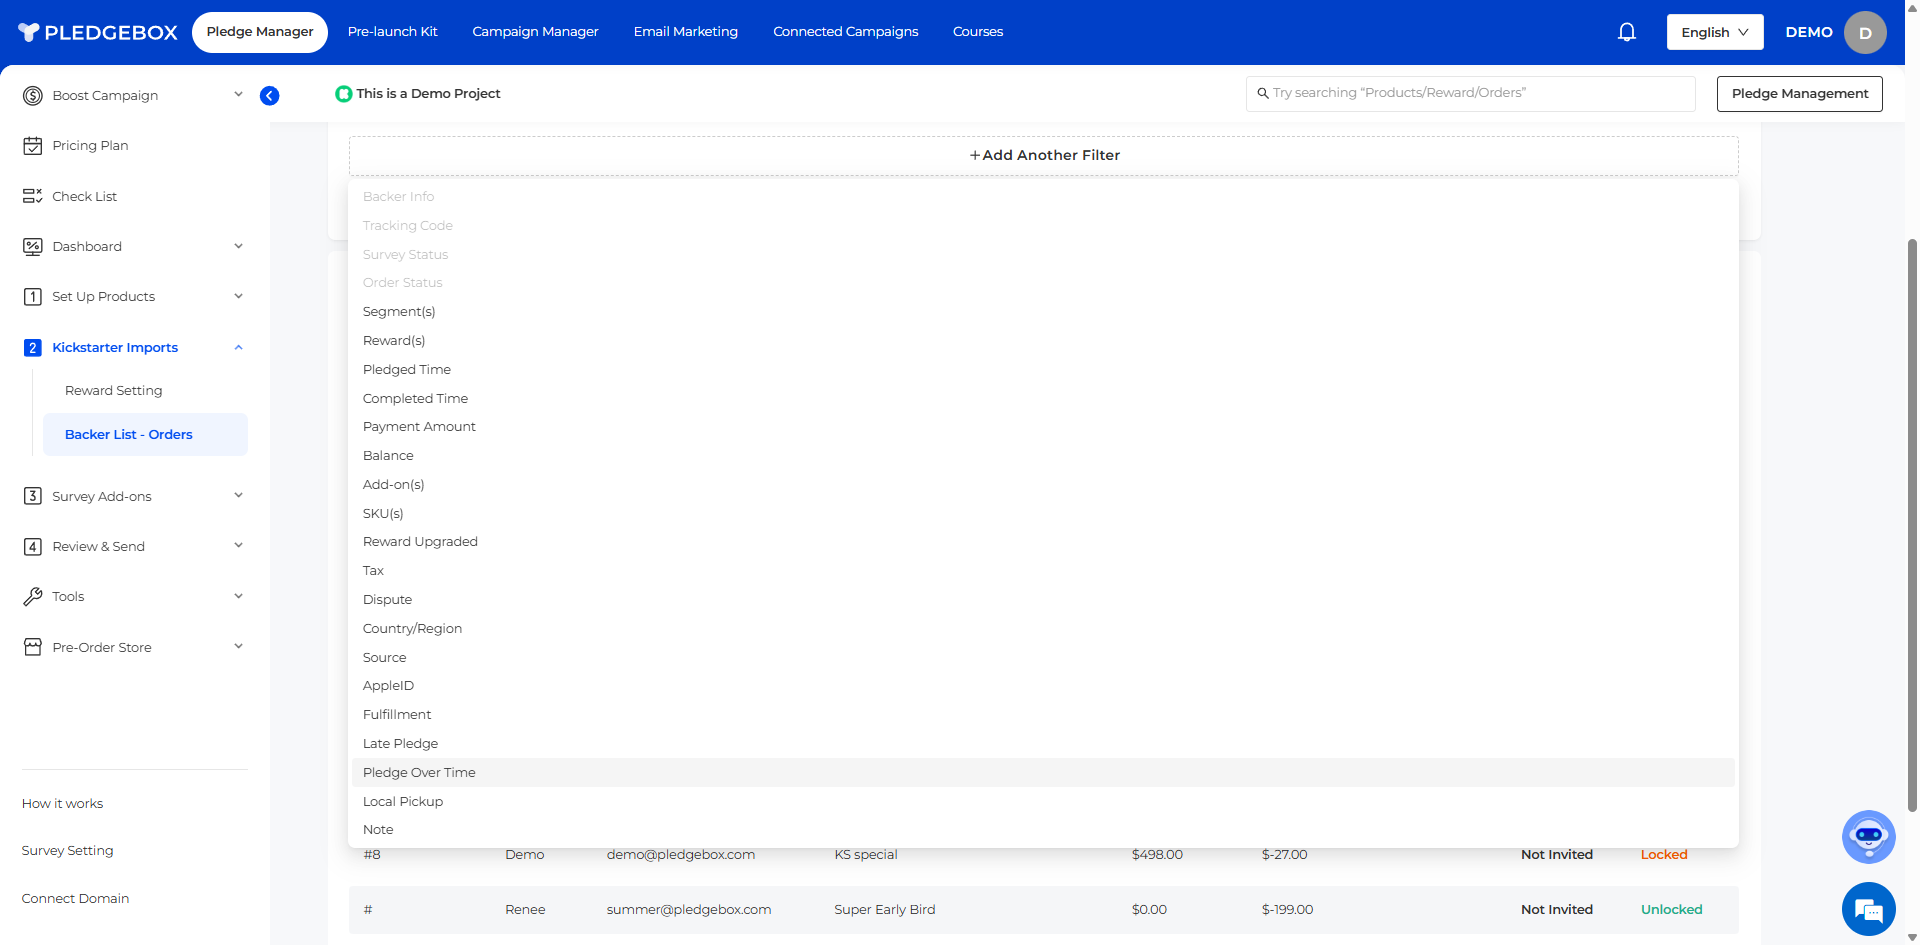
Task: Select Pledge Over Time filter option
Action: point(419,772)
